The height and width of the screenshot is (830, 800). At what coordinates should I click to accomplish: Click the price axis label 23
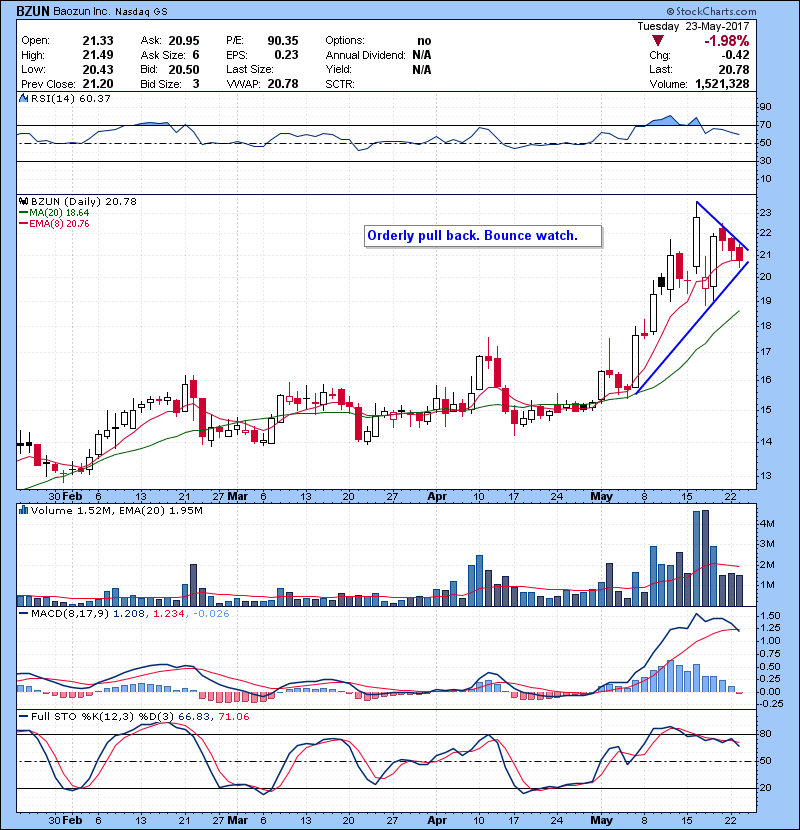pos(766,213)
